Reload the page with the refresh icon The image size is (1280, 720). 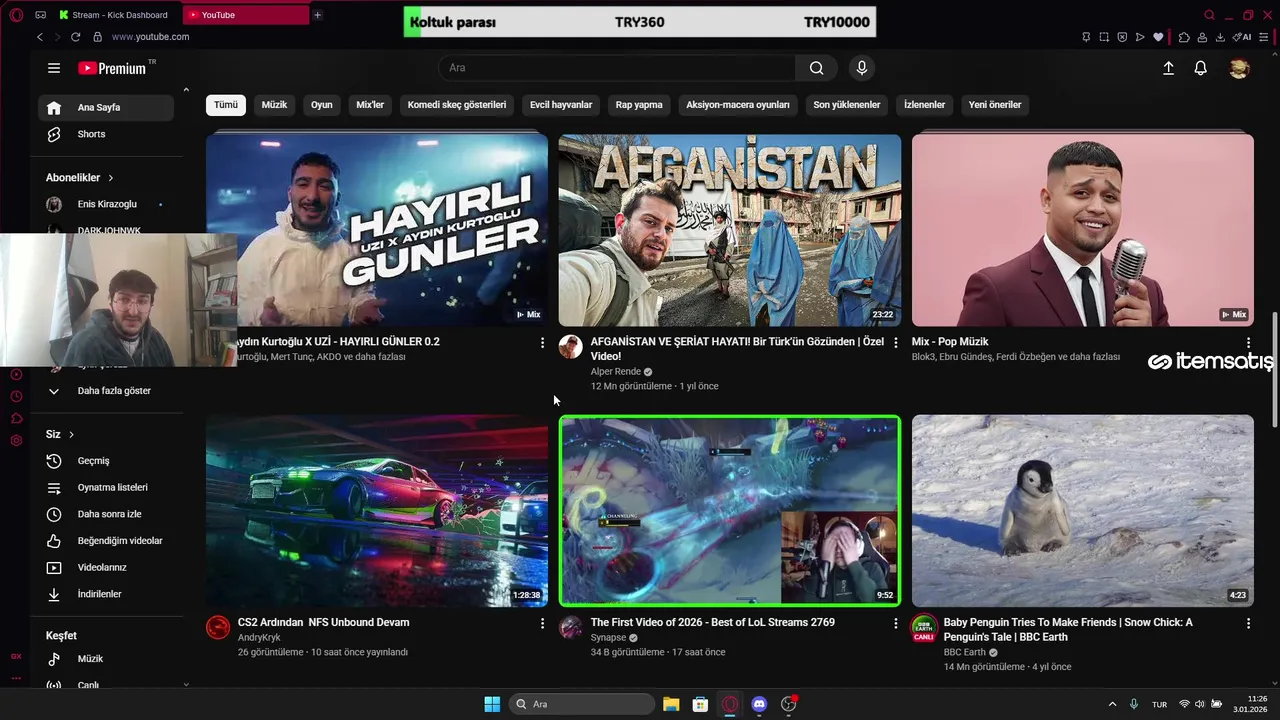click(x=75, y=37)
